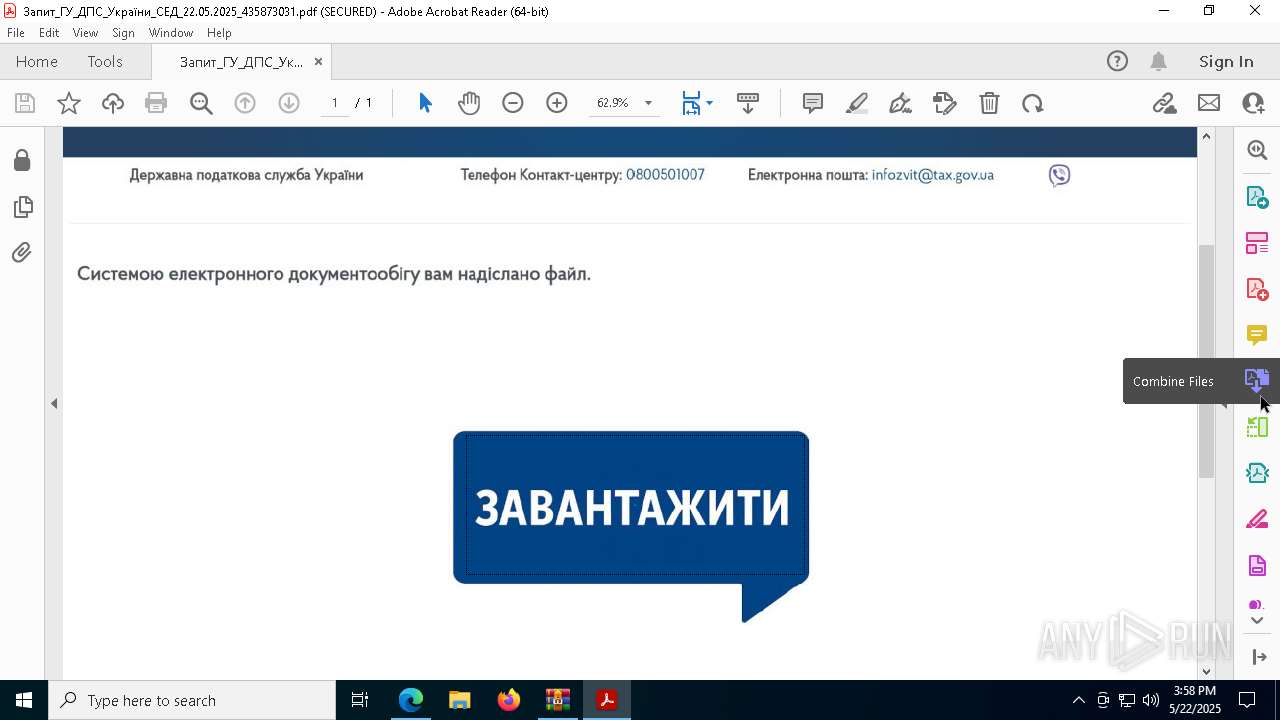1280x720 pixels.
Task: Click the vertical scrollbar thumb
Action: 1206,360
